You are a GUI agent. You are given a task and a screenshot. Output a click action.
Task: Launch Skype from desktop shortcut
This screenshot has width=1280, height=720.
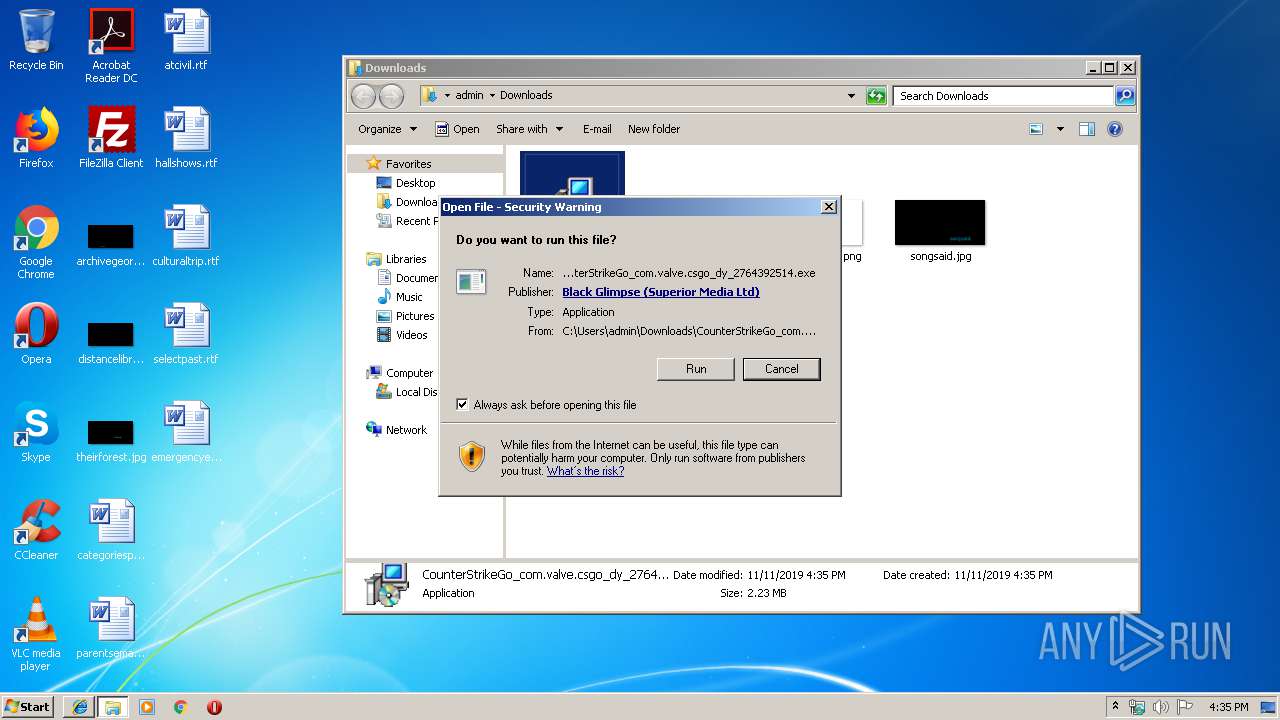click(36, 432)
